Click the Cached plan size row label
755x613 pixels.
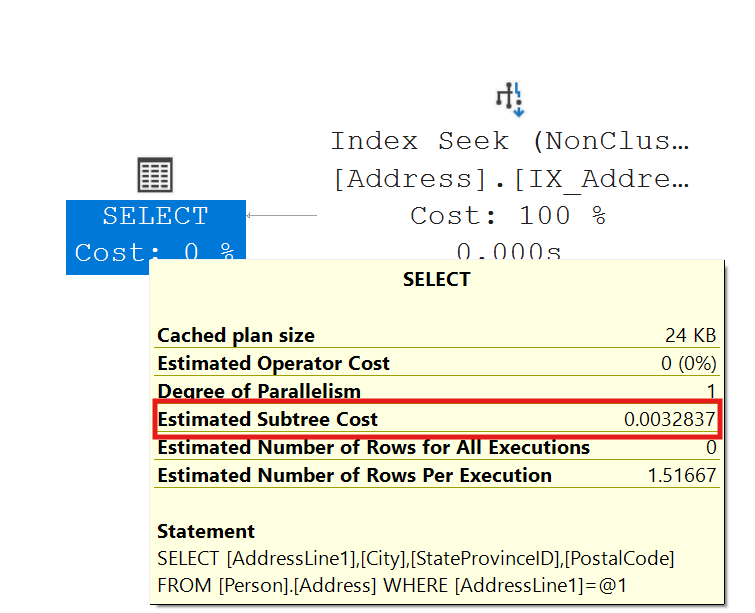click(x=236, y=336)
